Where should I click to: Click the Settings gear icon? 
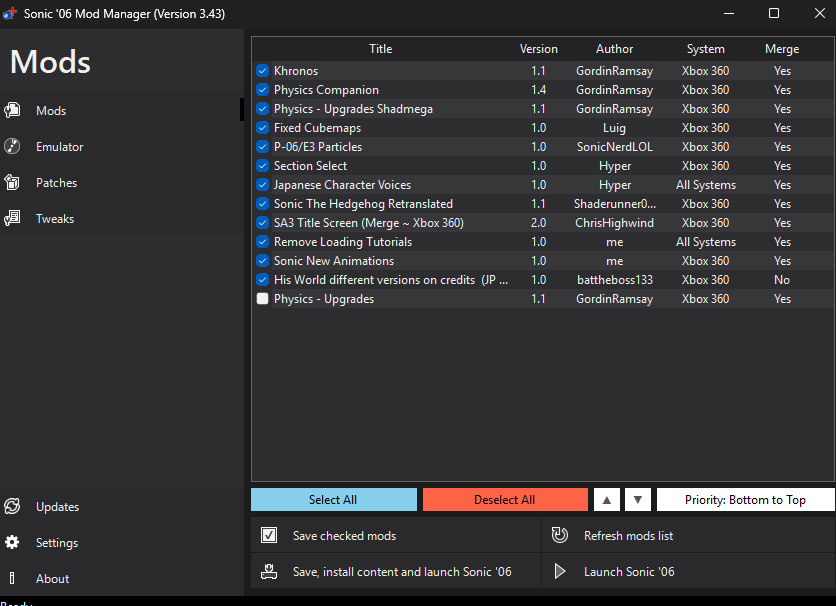12,542
